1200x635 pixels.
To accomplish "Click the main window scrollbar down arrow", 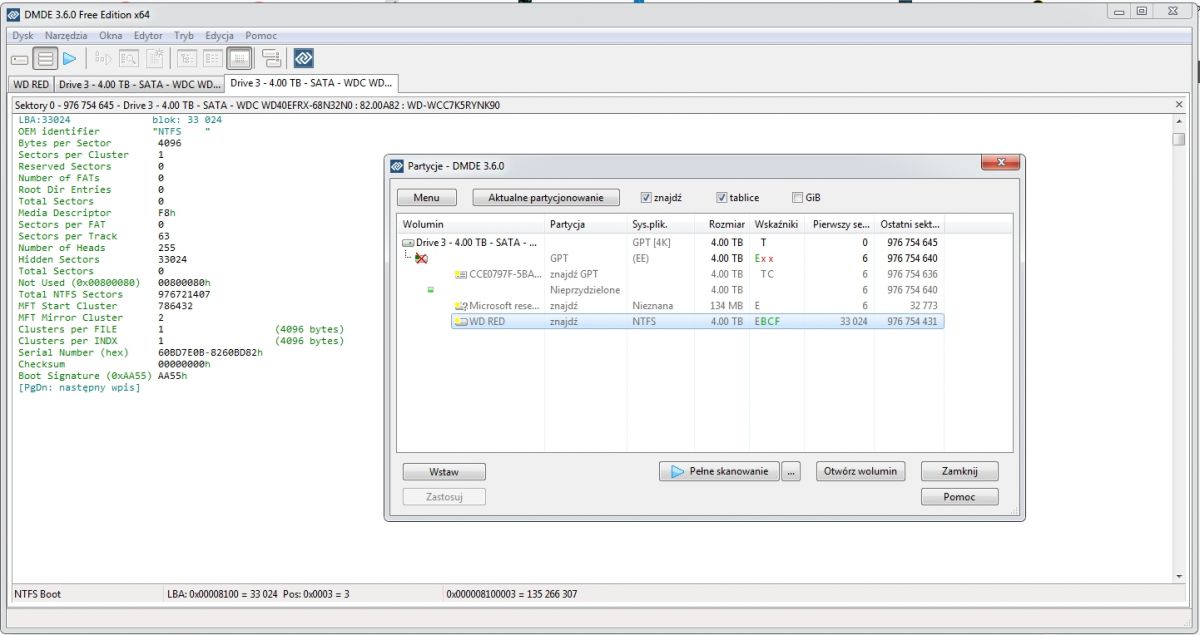I will 1178,575.
